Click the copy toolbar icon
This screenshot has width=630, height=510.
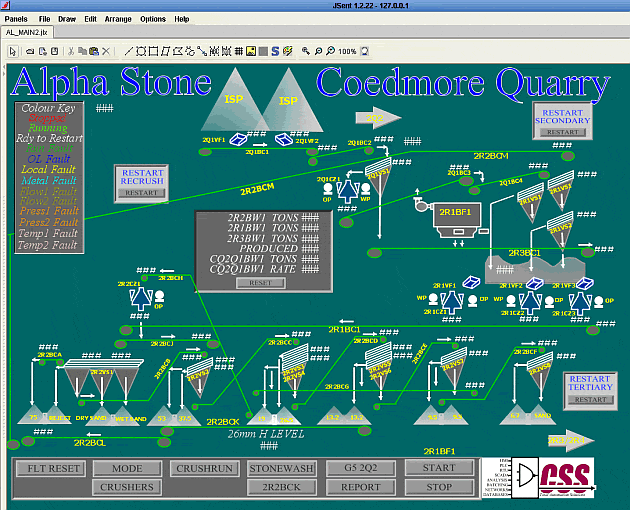82,51
